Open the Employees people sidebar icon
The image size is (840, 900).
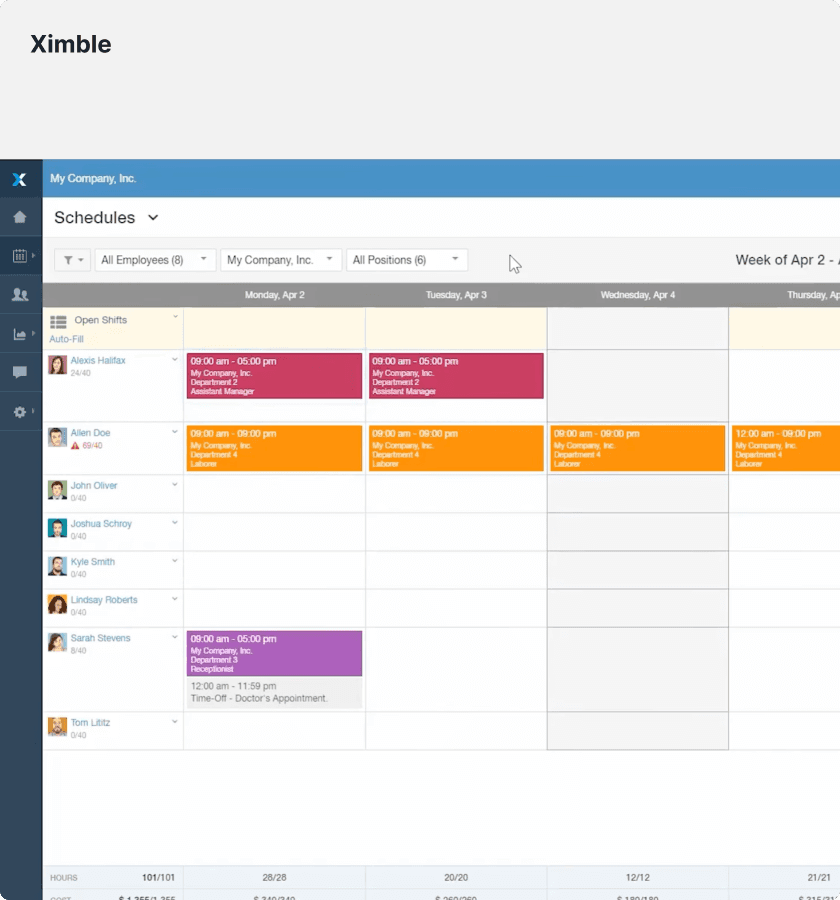[20, 294]
